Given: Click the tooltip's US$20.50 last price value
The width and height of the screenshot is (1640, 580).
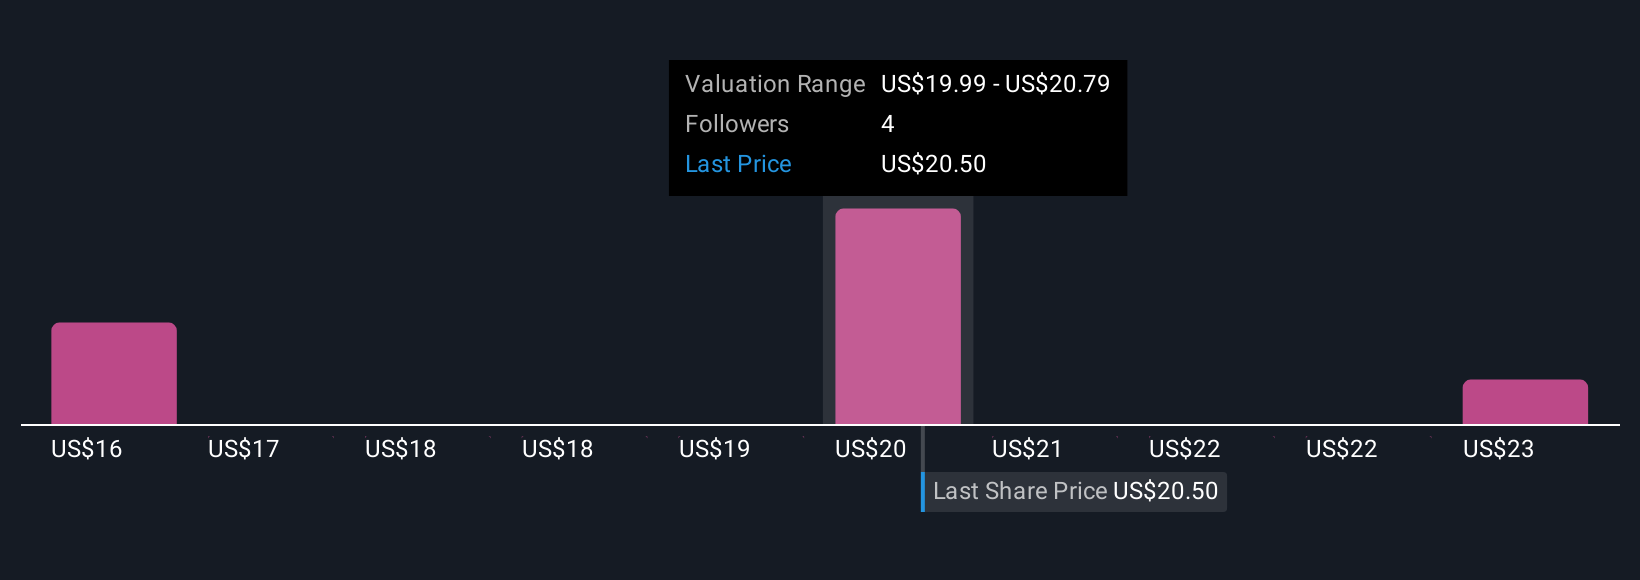Looking at the screenshot, I should click(x=933, y=164).
